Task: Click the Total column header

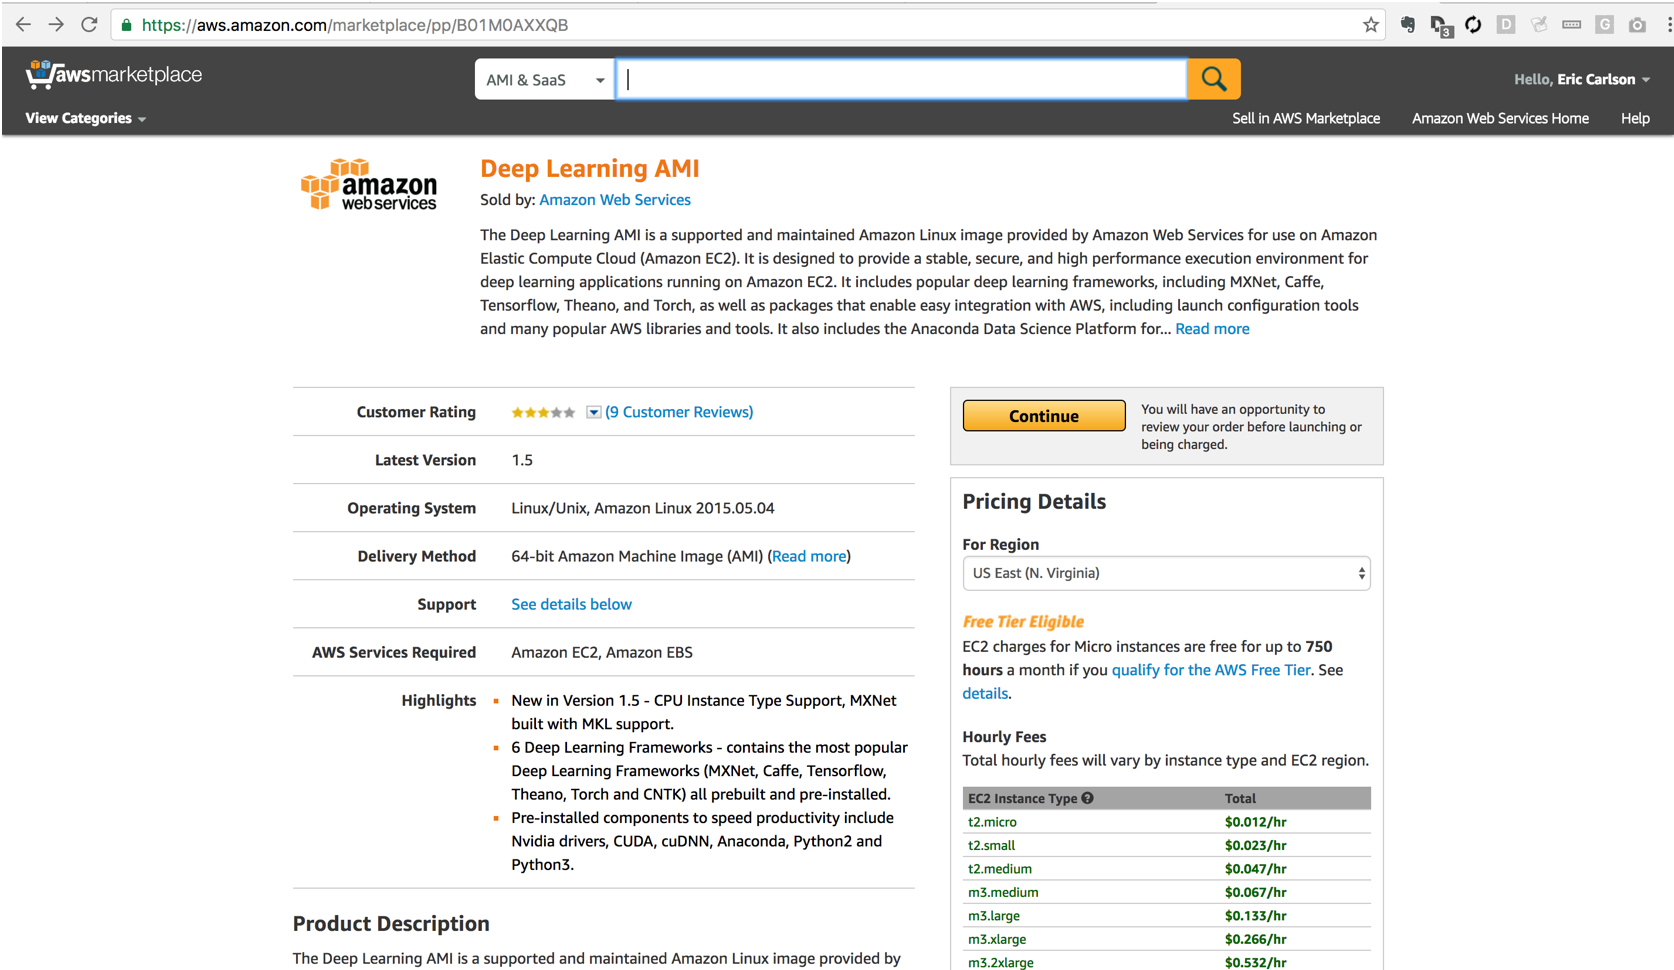Action: click(x=1240, y=798)
